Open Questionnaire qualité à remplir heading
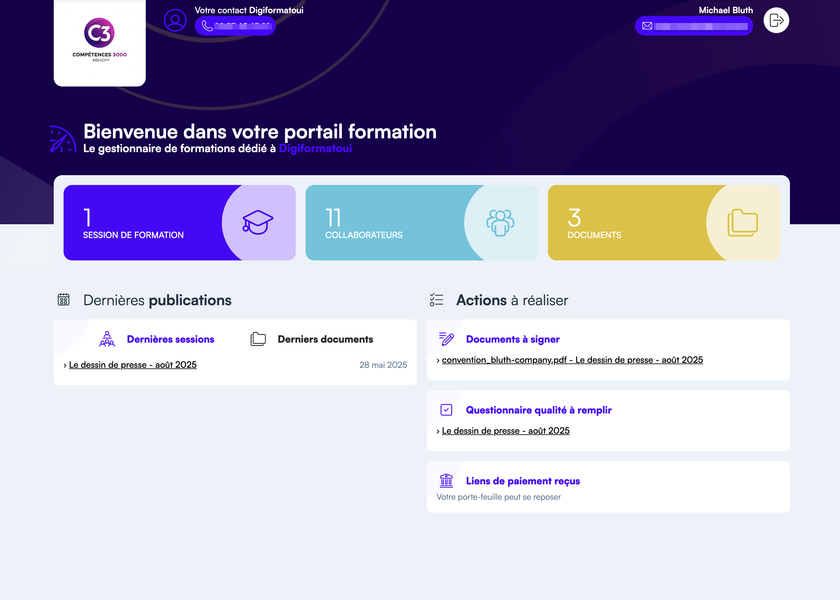This screenshot has width=840, height=600. point(538,410)
